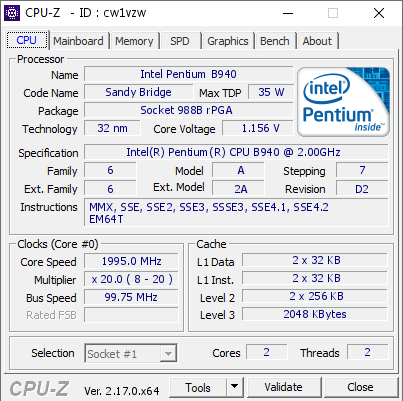Show the About tab

tap(317, 41)
